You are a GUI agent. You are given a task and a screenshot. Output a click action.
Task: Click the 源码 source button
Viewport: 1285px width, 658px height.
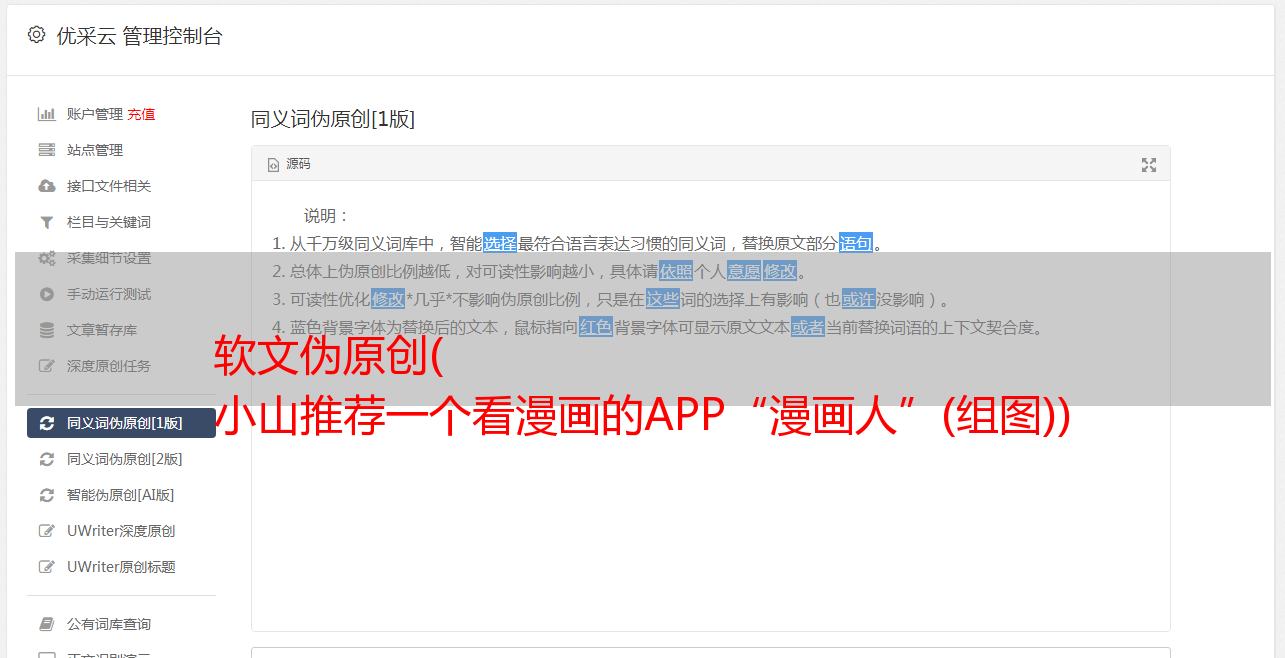[x=289, y=164]
